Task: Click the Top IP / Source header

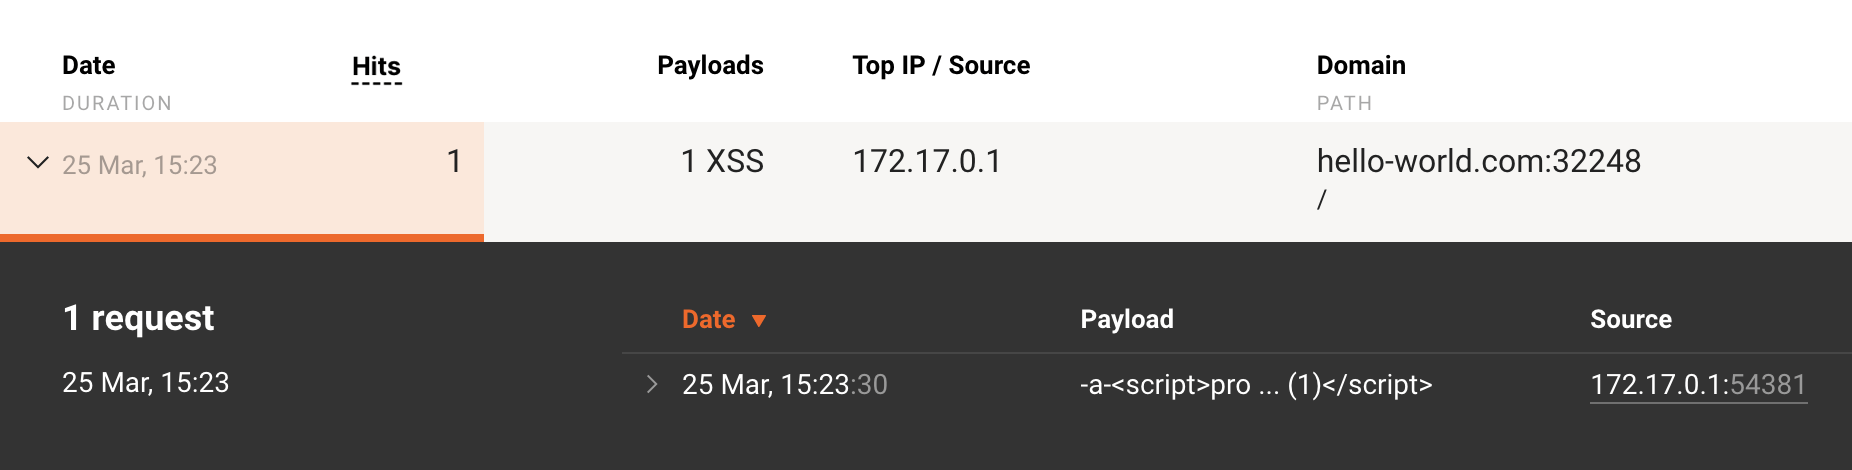Action: tap(941, 66)
